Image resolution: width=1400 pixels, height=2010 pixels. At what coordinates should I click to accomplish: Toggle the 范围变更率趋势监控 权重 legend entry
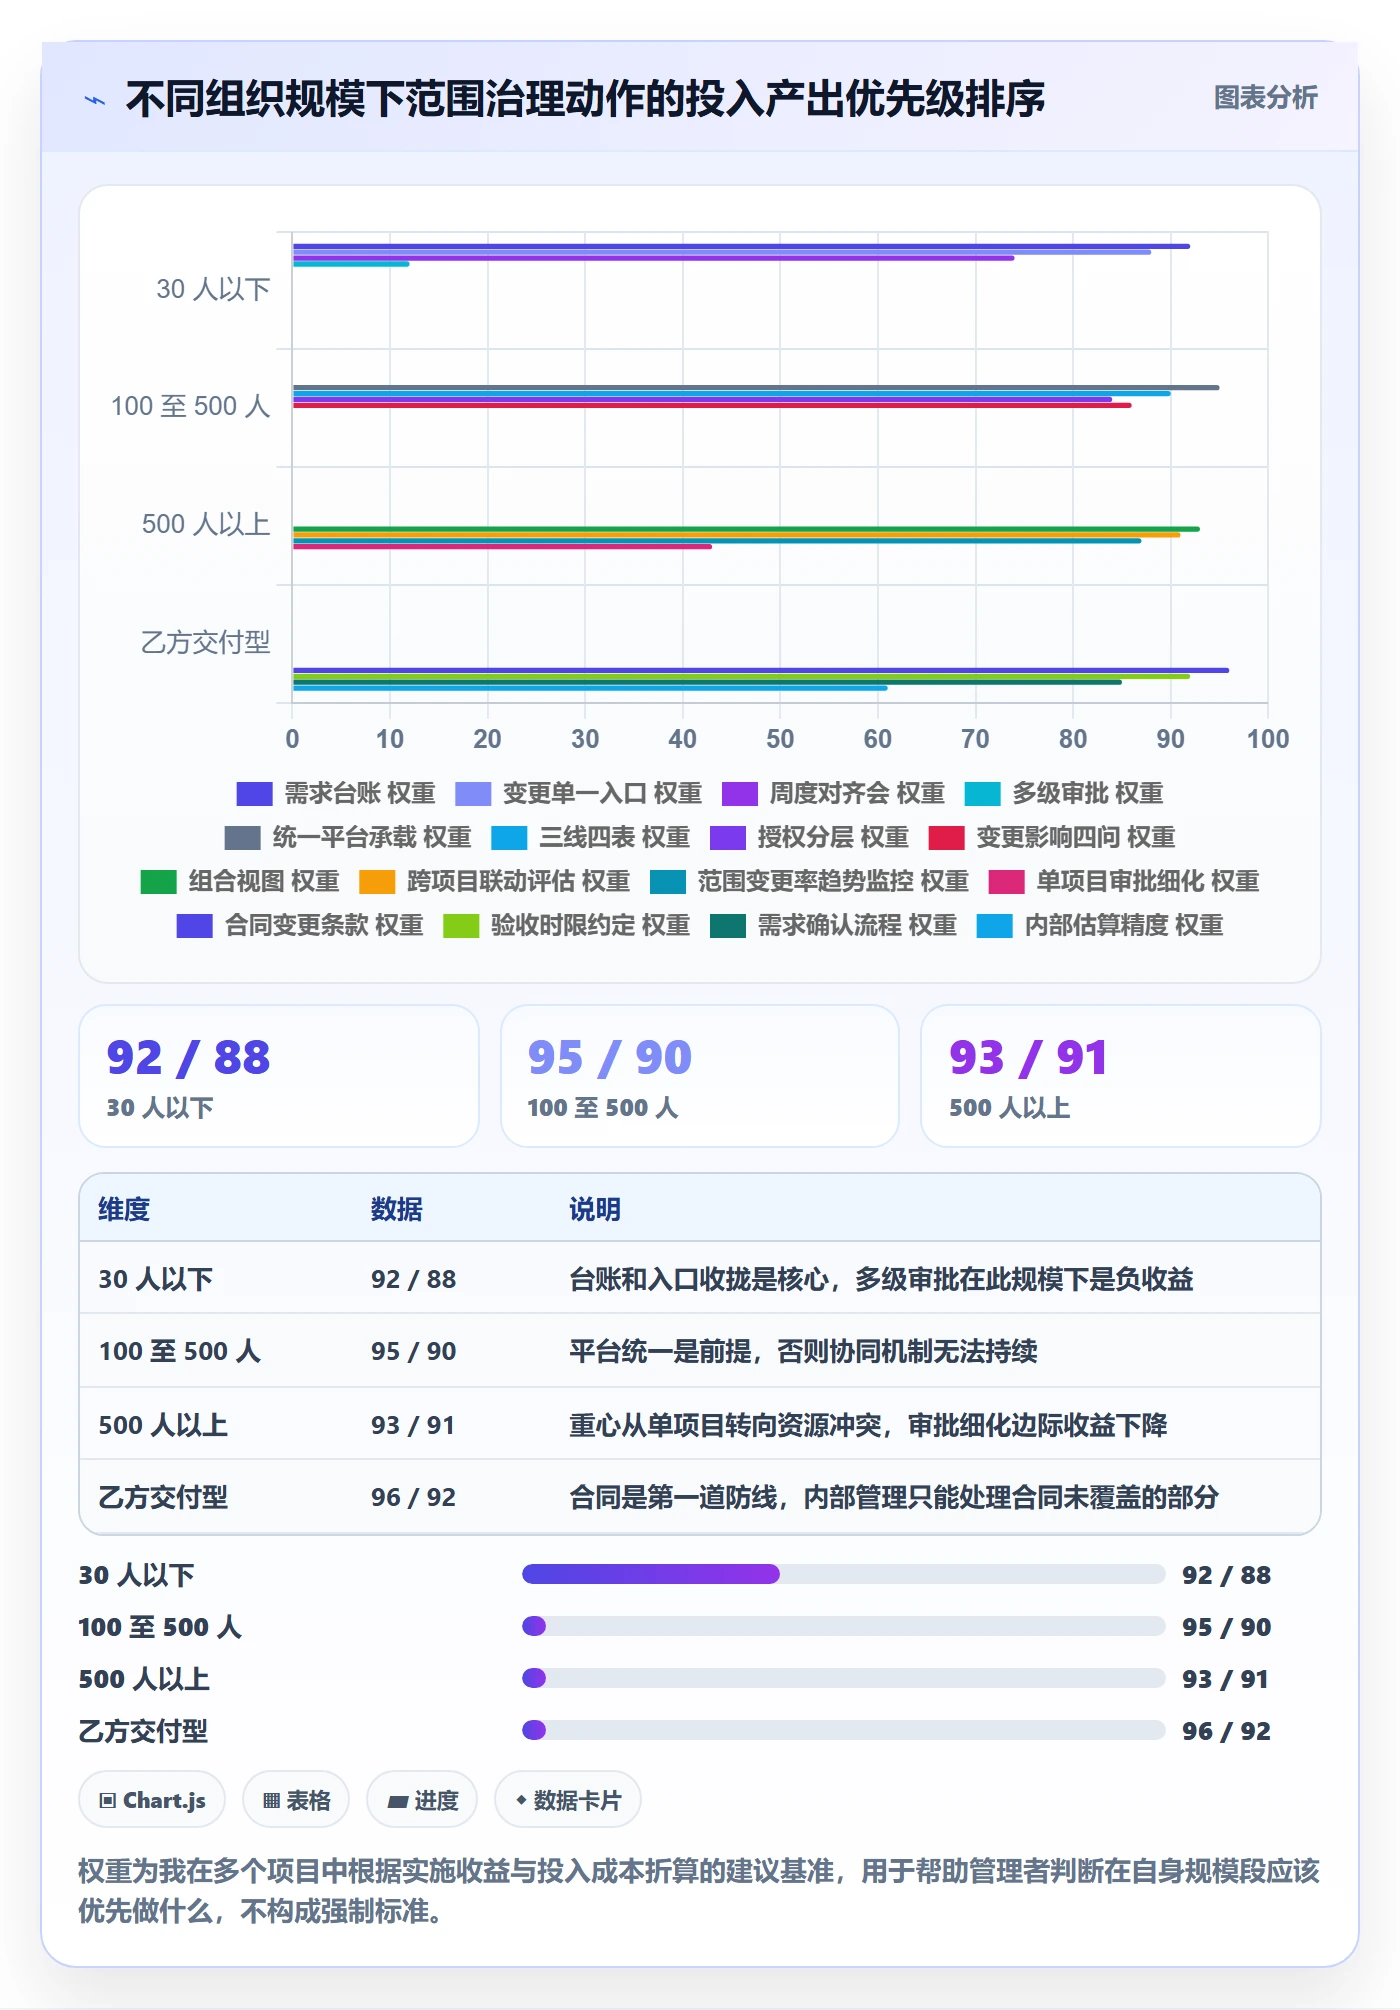809,882
